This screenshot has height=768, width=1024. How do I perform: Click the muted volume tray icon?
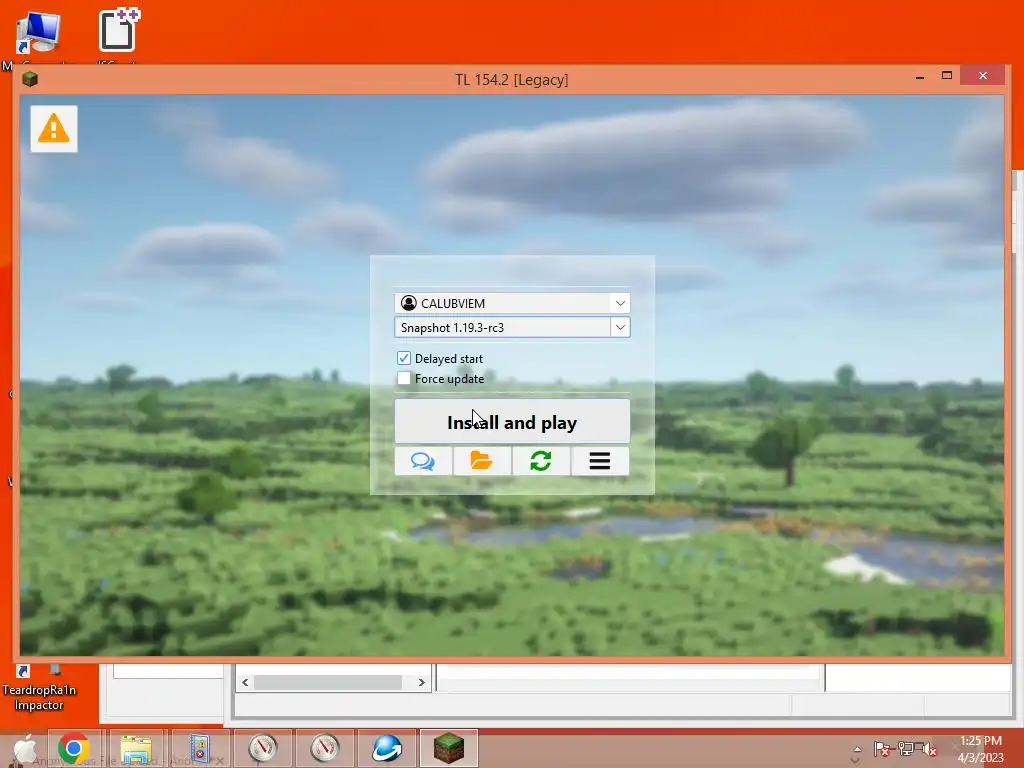(928, 749)
